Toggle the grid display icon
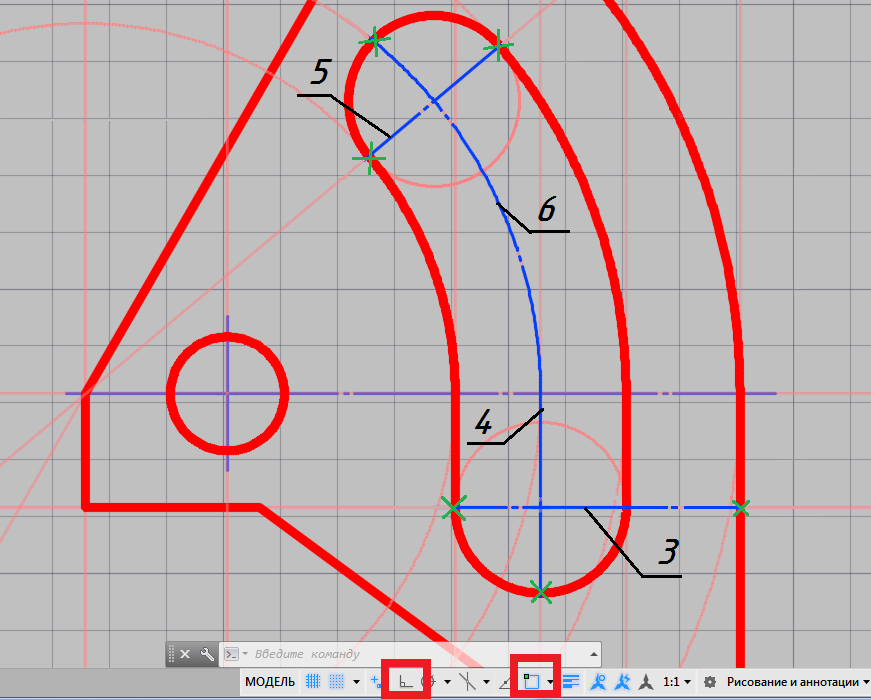The height and width of the screenshot is (700, 871). (313, 682)
